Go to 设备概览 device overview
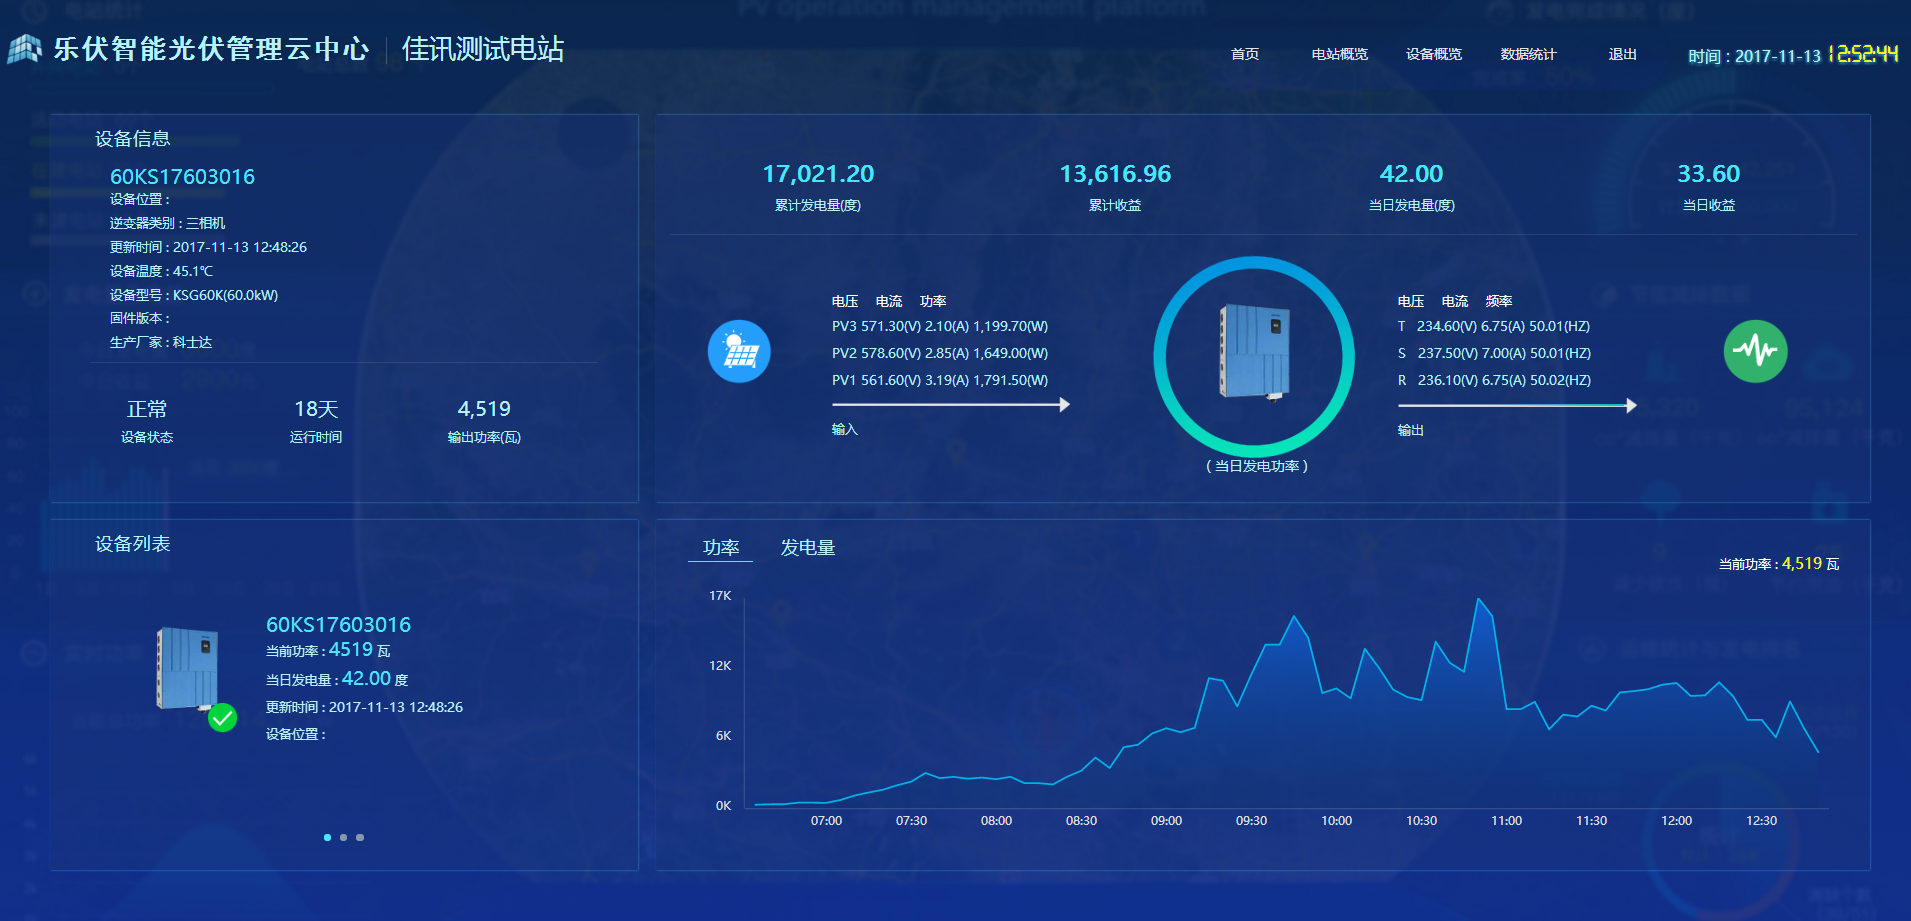The height and width of the screenshot is (921, 1911). [1433, 54]
